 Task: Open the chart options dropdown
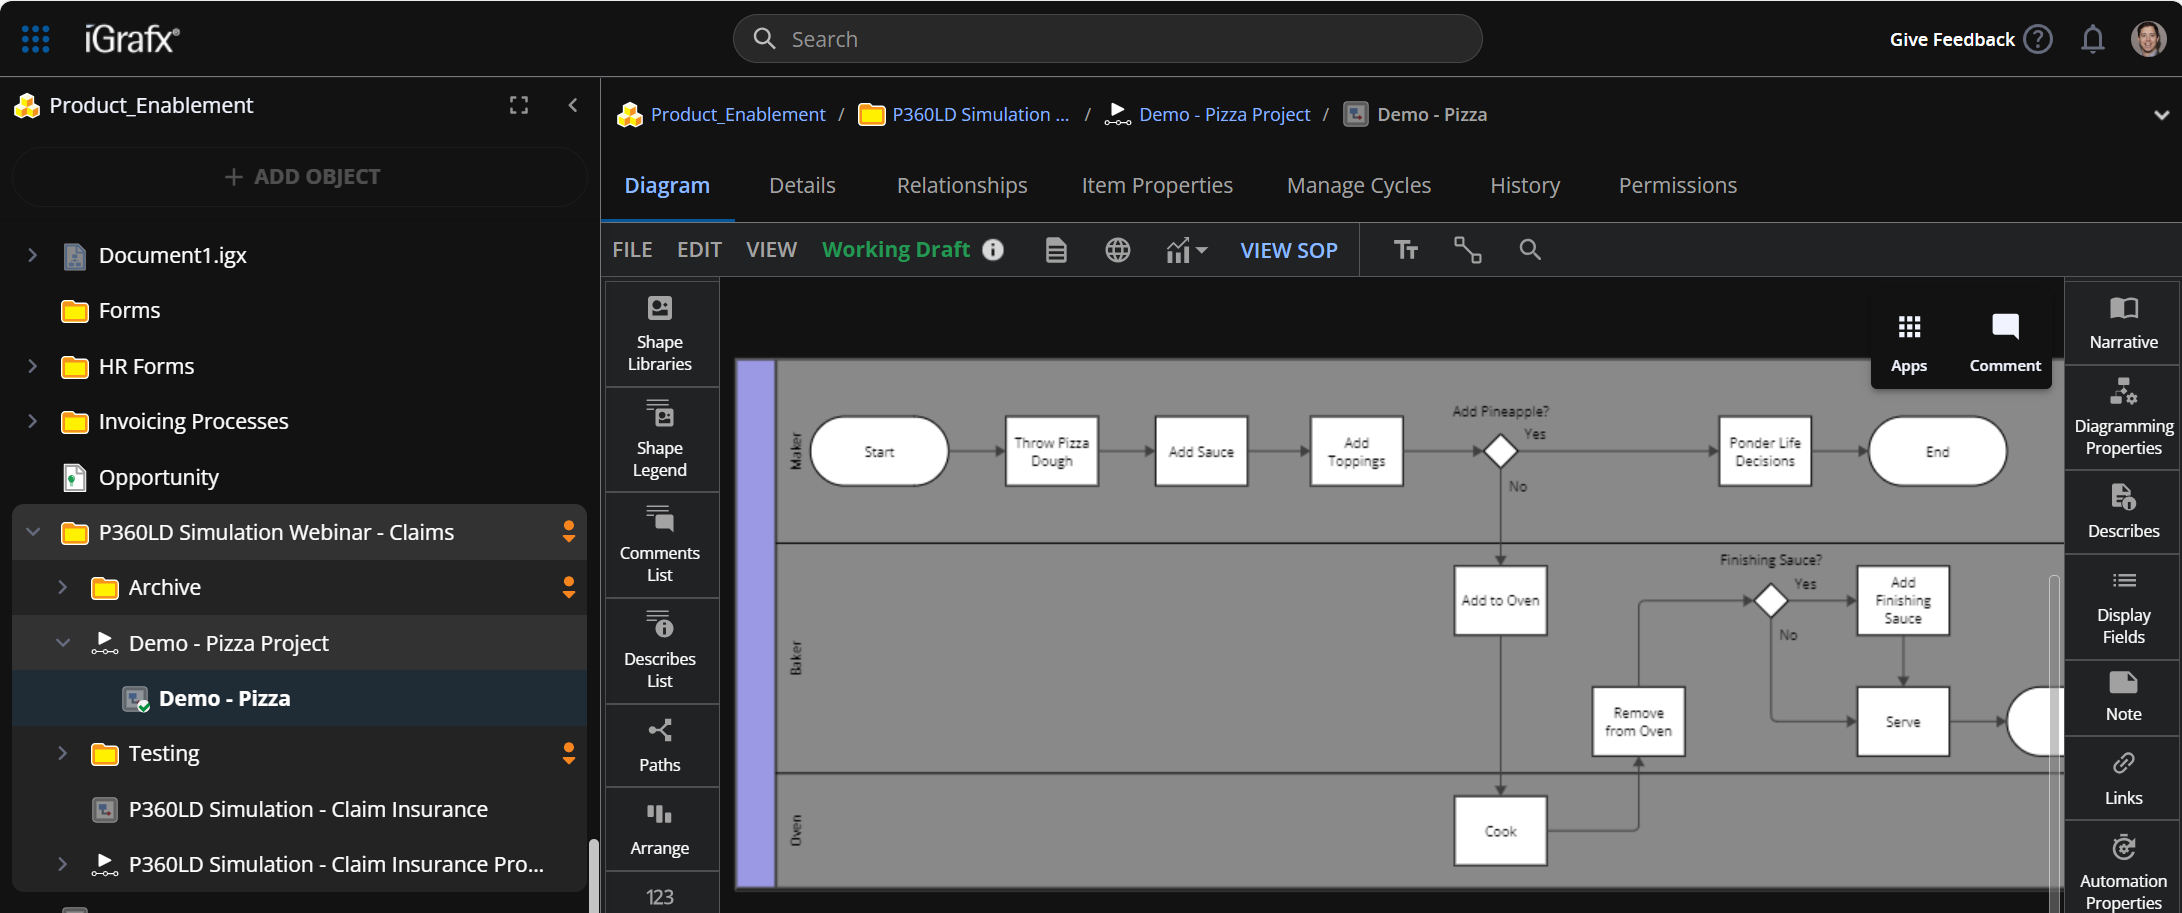pos(1187,250)
